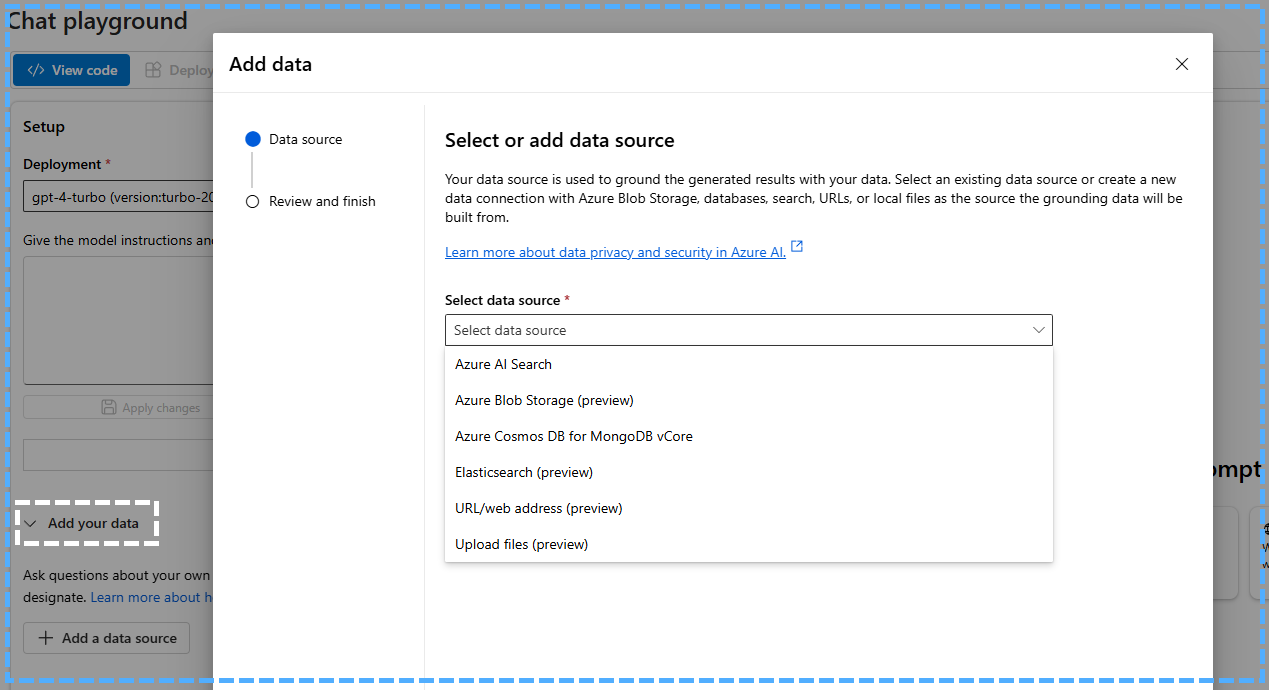Image resolution: width=1269 pixels, height=690 pixels.
Task: Click the plus icon on Add a data source
Action: pos(45,638)
